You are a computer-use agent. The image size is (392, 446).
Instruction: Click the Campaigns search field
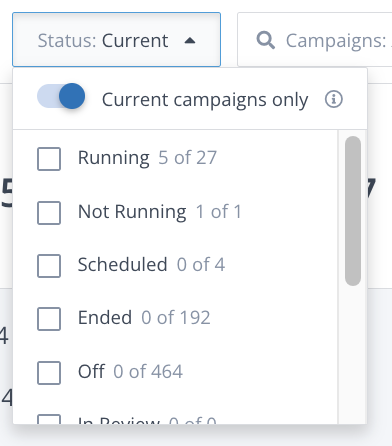pyautogui.click(x=315, y=40)
